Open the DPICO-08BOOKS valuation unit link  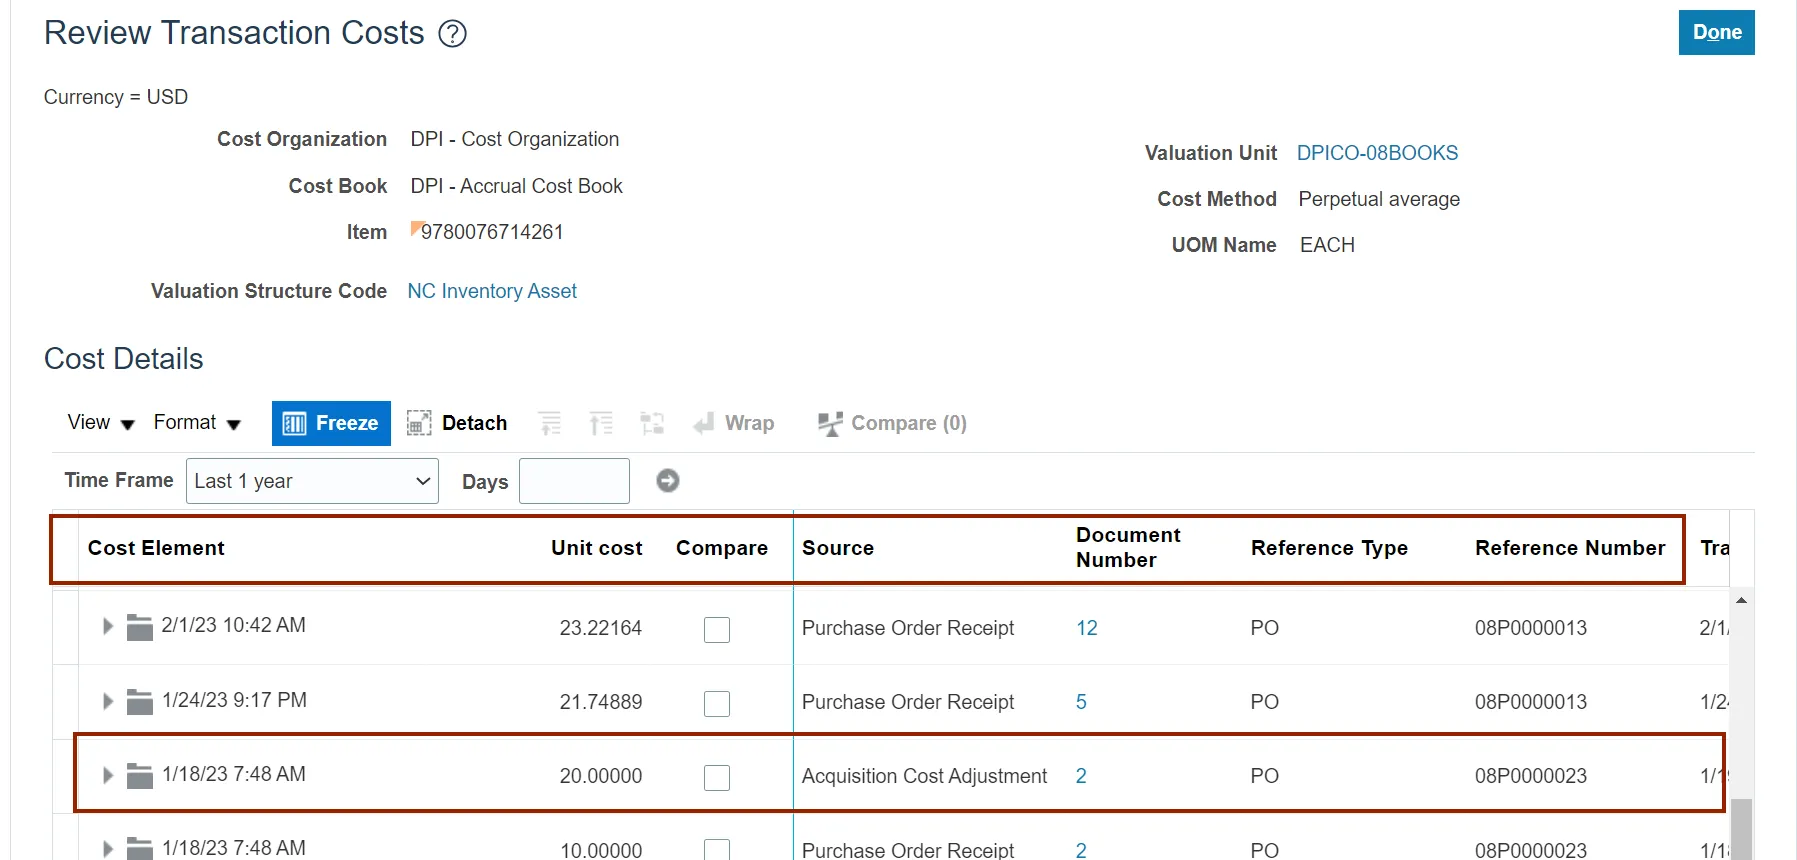[1377, 153]
